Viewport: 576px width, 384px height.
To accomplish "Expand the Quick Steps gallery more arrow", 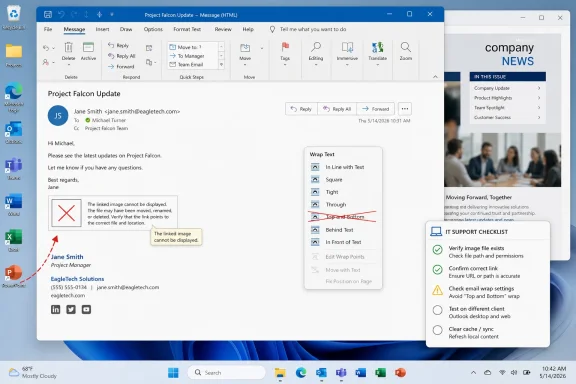I will tap(222, 65).
